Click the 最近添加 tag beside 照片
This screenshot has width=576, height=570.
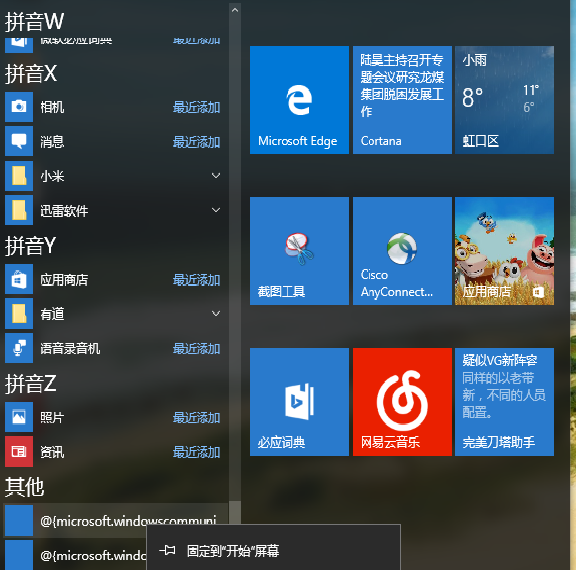[x=197, y=418]
